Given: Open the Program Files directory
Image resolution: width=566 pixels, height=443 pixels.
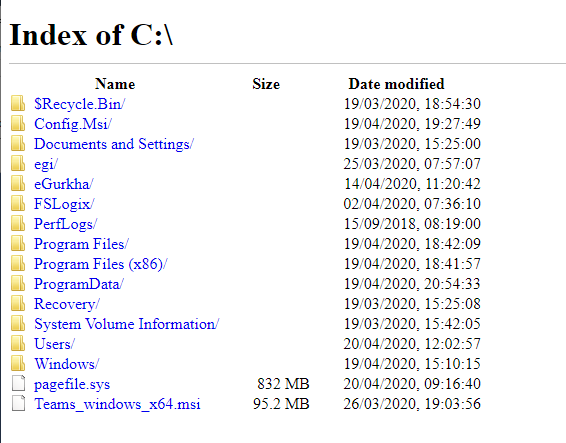Looking at the screenshot, I should click(81, 244).
